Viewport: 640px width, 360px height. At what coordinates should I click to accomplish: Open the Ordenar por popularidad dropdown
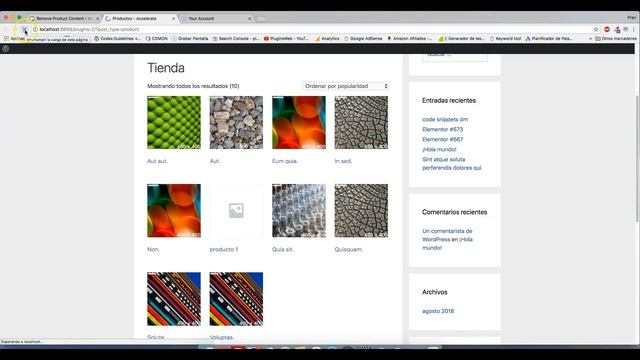point(345,86)
